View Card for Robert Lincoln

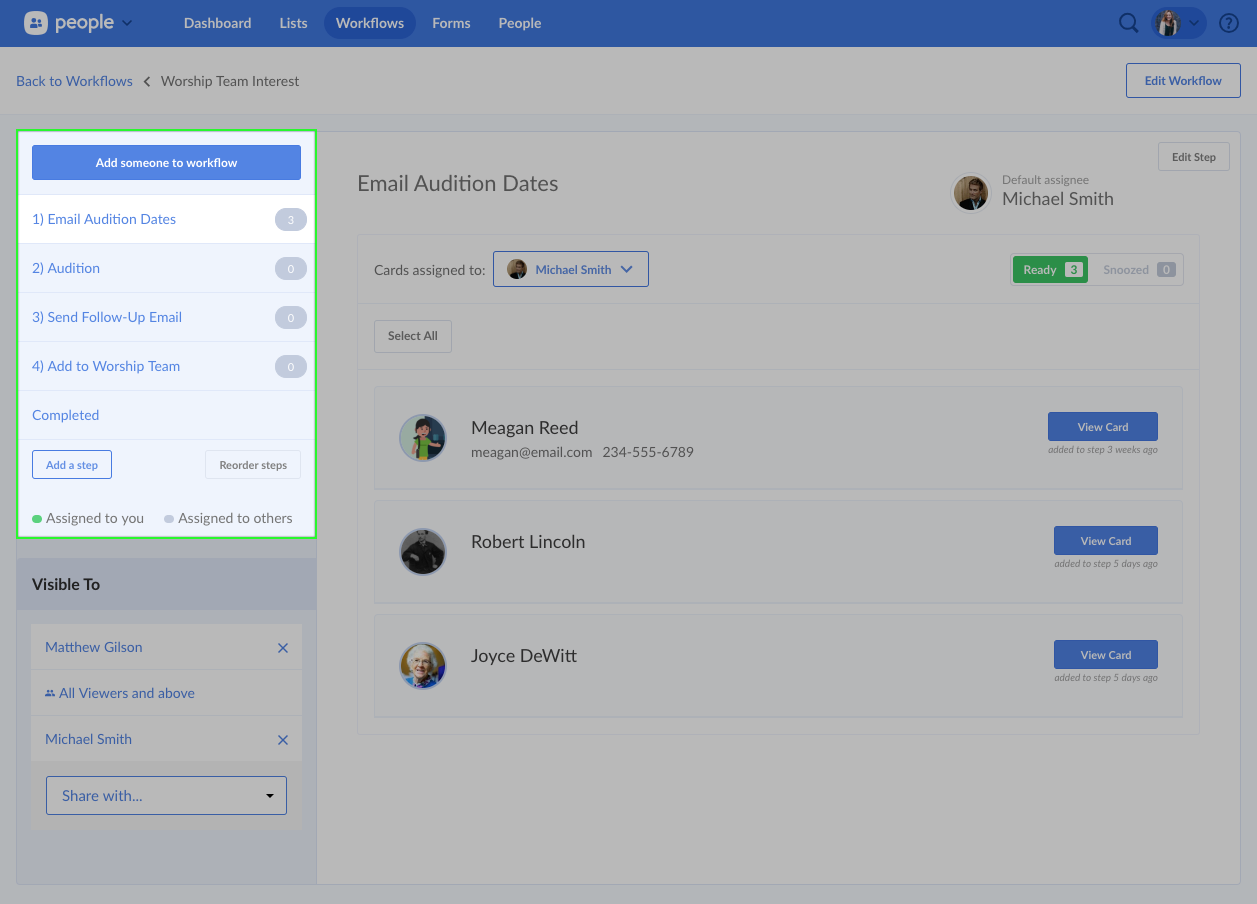tap(1105, 541)
